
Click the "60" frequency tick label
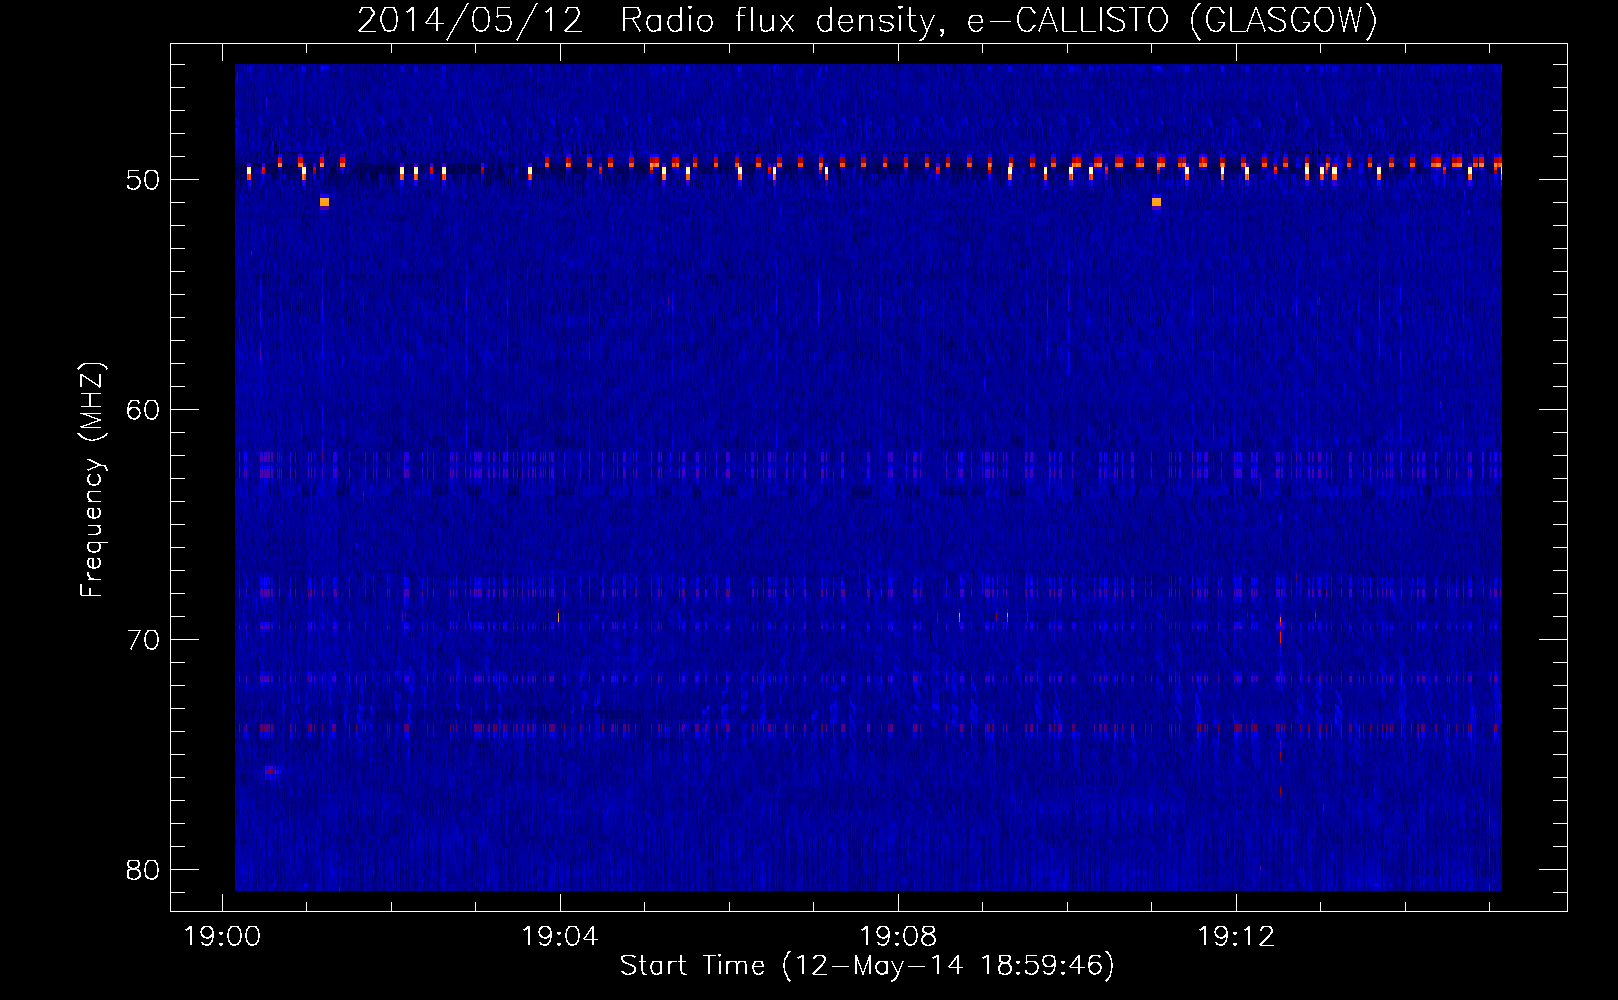(x=143, y=410)
